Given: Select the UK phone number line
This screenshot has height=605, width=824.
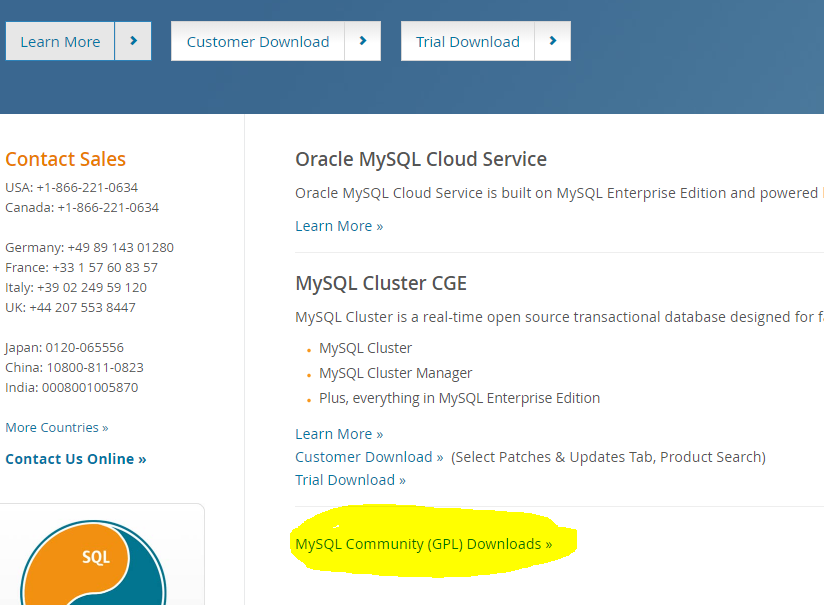Looking at the screenshot, I should 70,307.
